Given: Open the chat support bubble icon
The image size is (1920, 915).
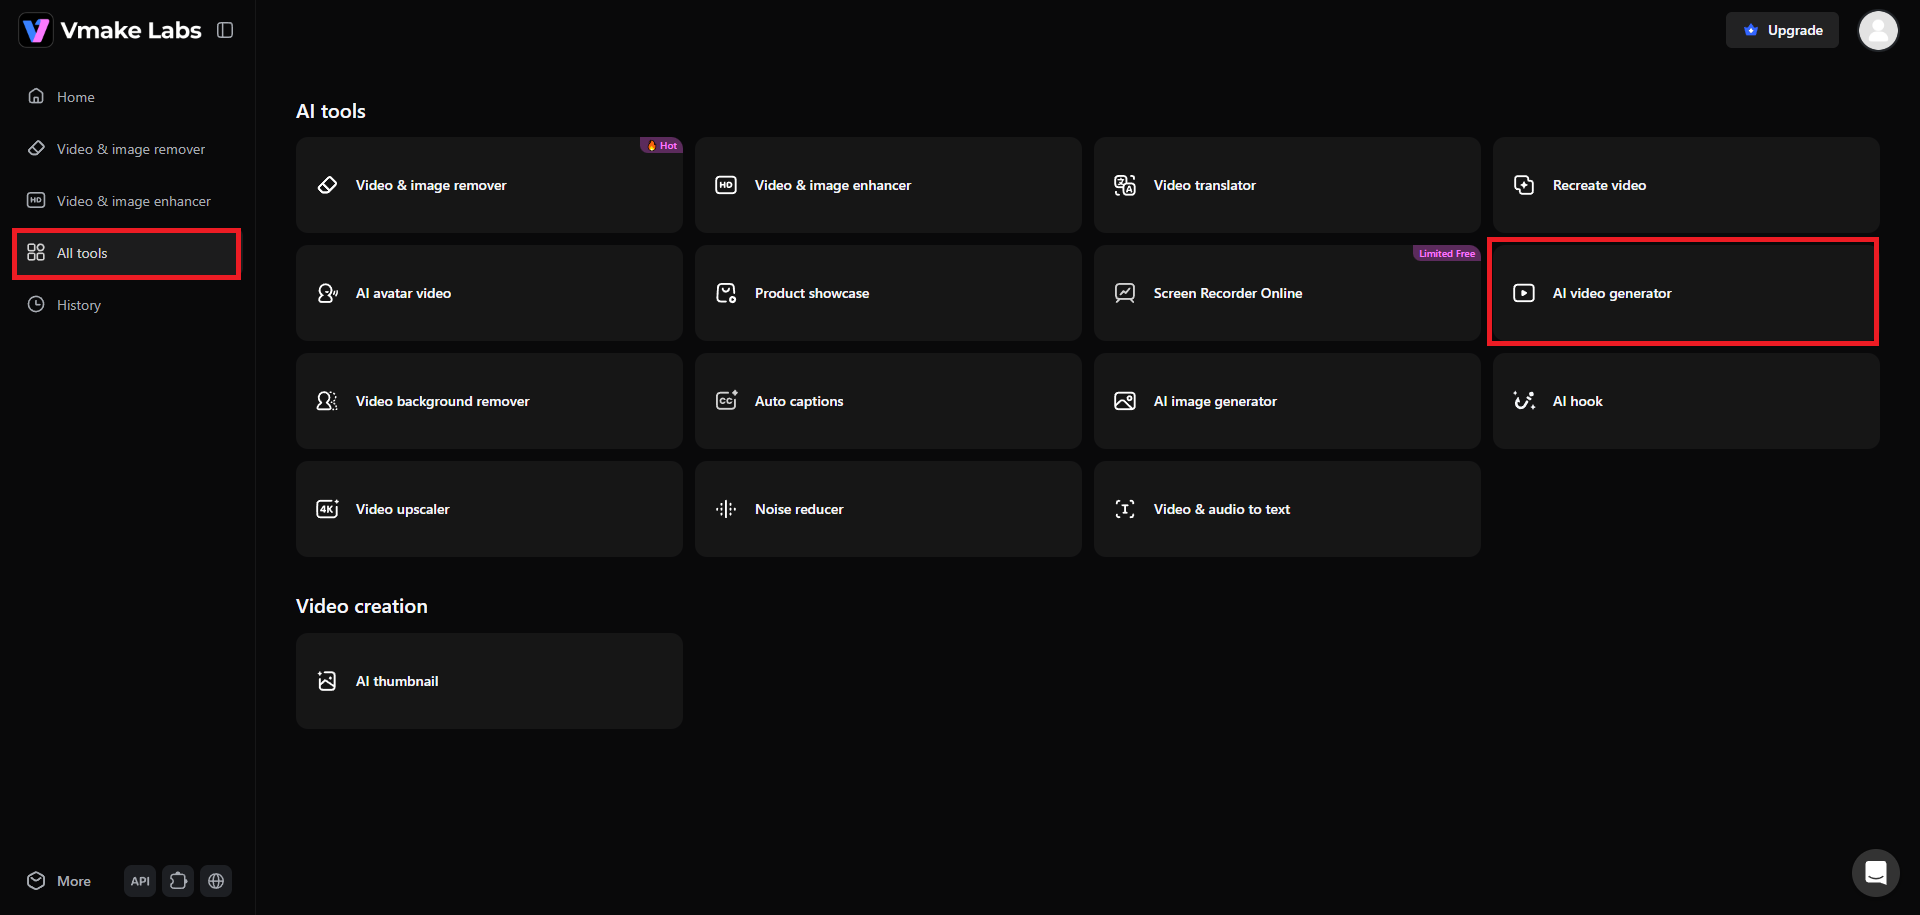Looking at the screenshot, I should (1876, 873).
